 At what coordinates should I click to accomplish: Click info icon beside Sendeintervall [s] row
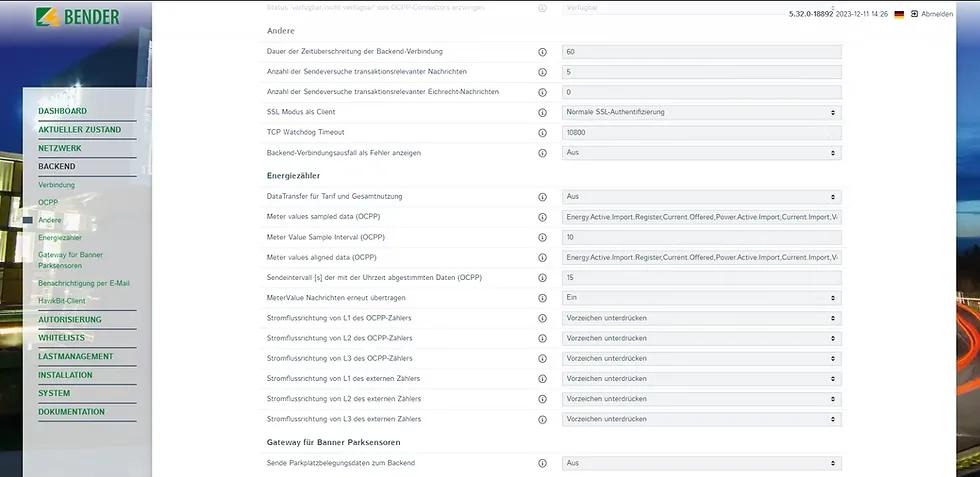(542, 278)
